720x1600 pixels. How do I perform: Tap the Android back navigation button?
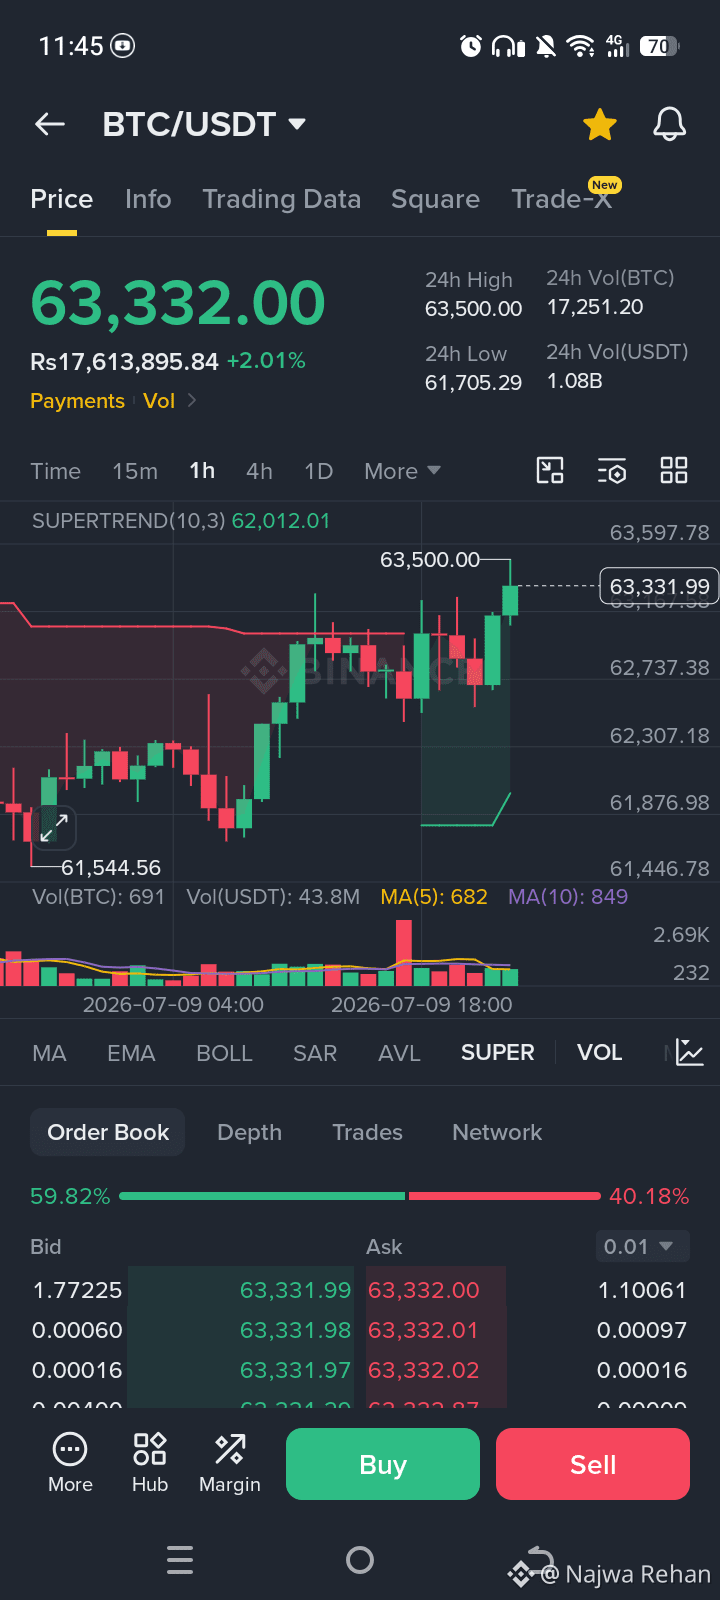tap(540, 1558)
